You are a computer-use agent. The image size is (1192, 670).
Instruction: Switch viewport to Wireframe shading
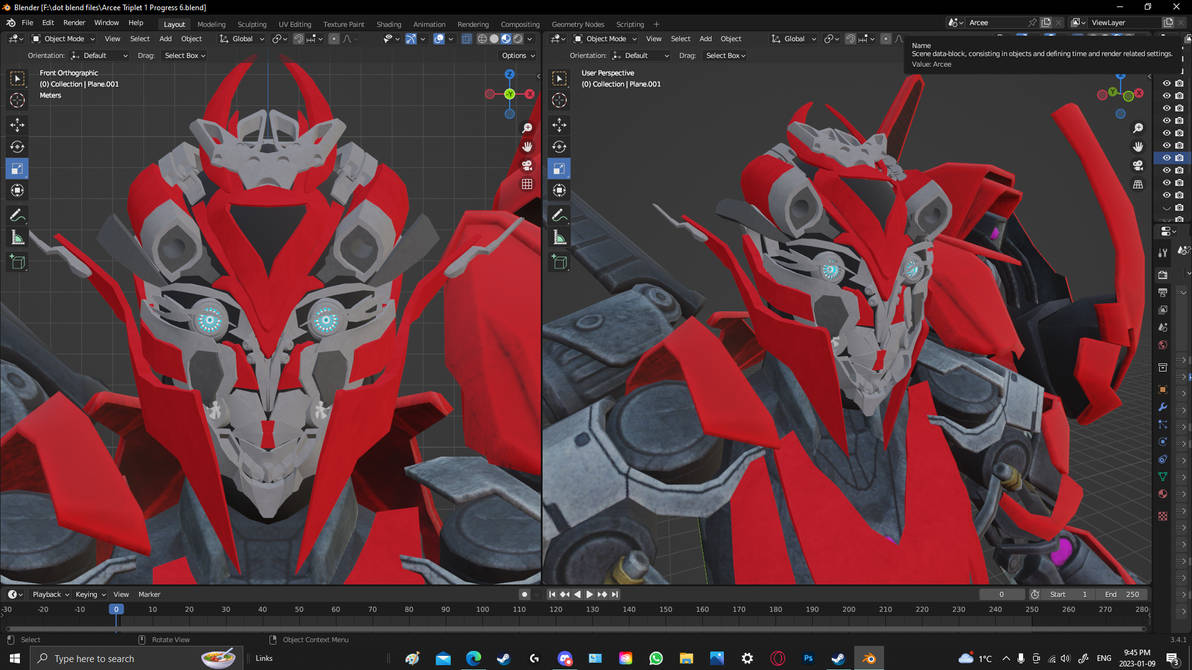(x=481, y=38)
